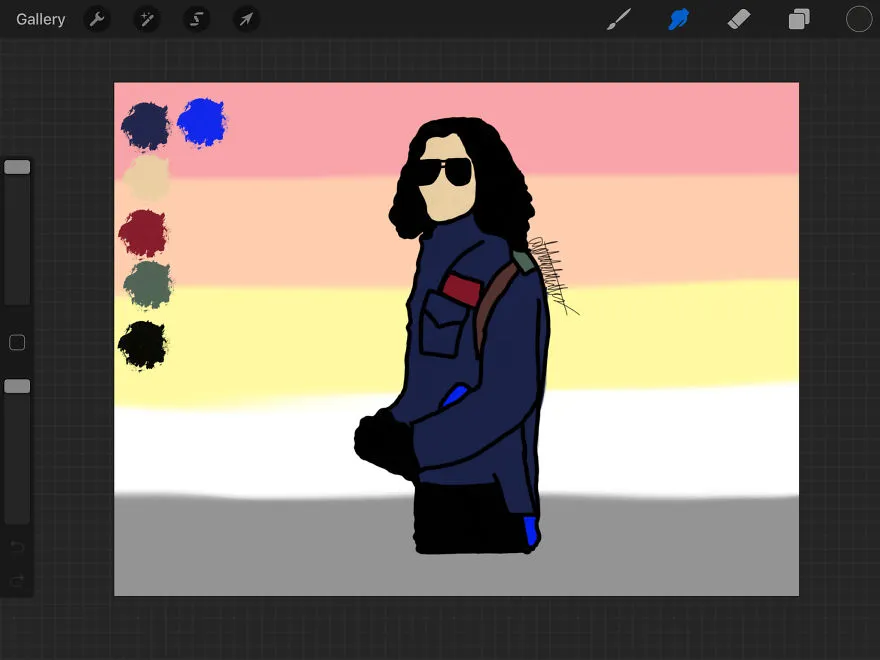
Task: Click the sunglasses on the drawn figure
Action: [444, 171]
